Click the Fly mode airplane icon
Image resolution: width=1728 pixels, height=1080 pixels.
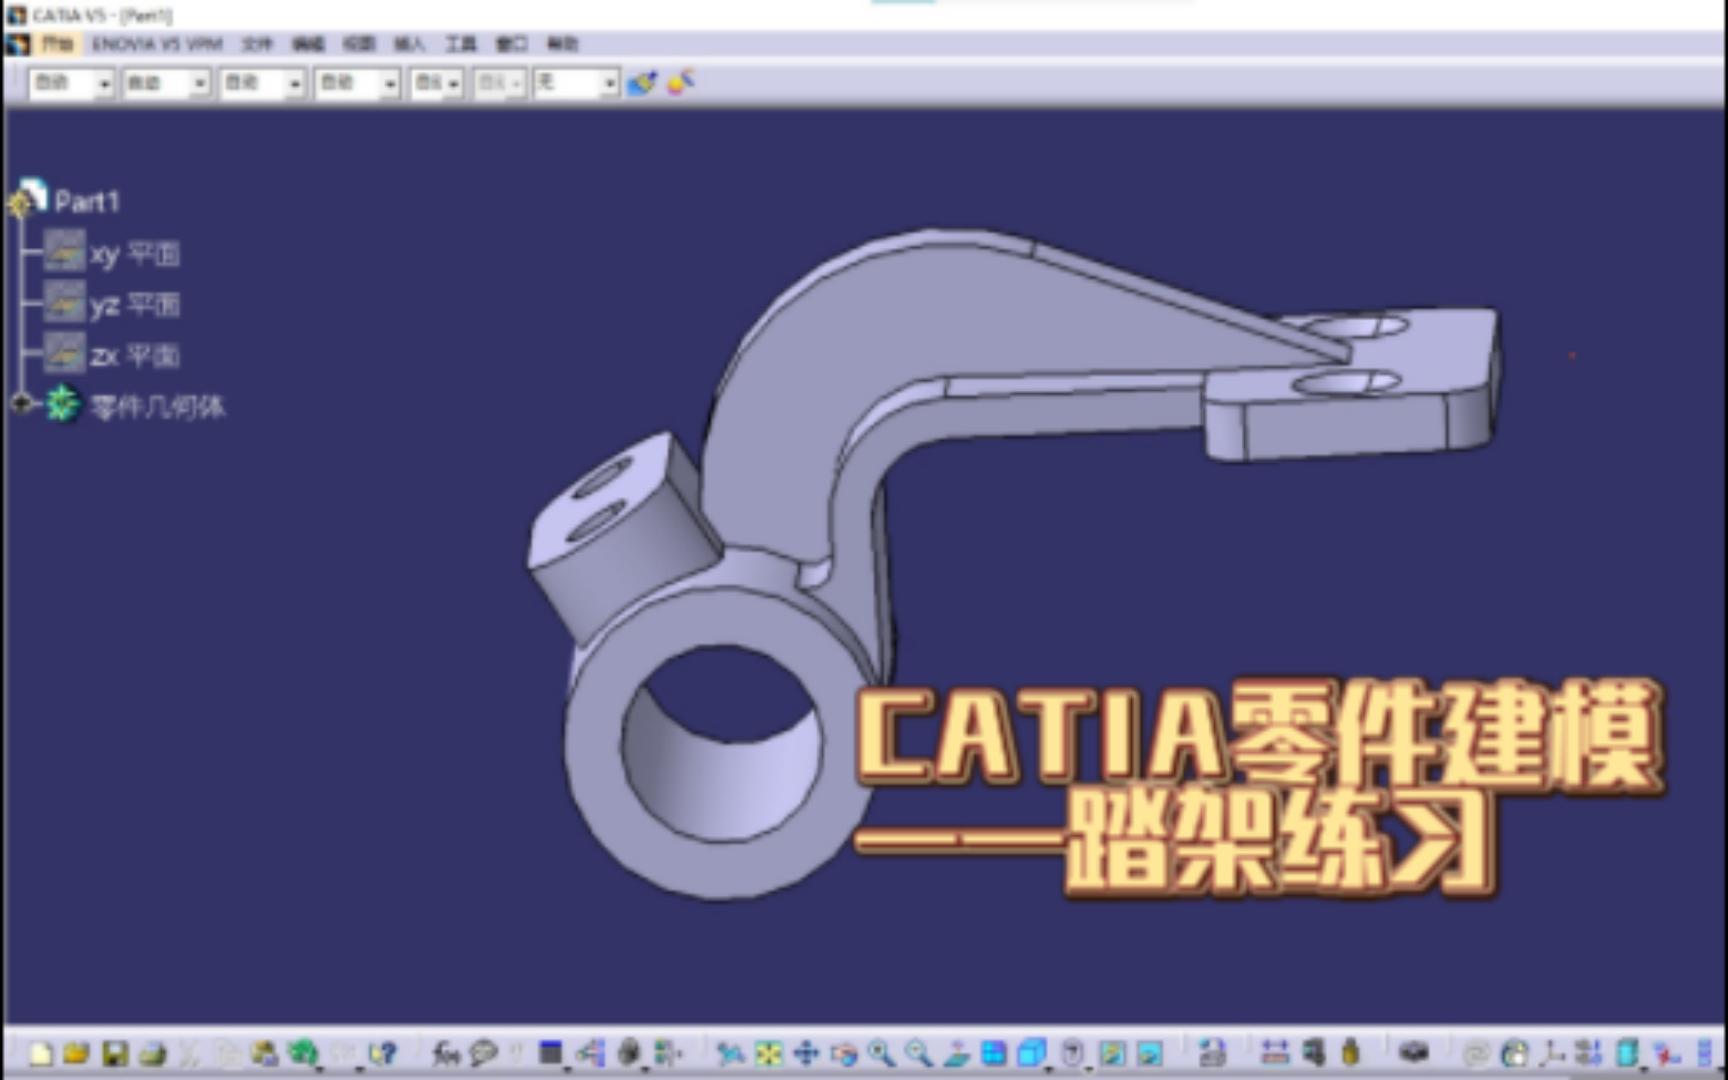click(x=731, y=1053)
